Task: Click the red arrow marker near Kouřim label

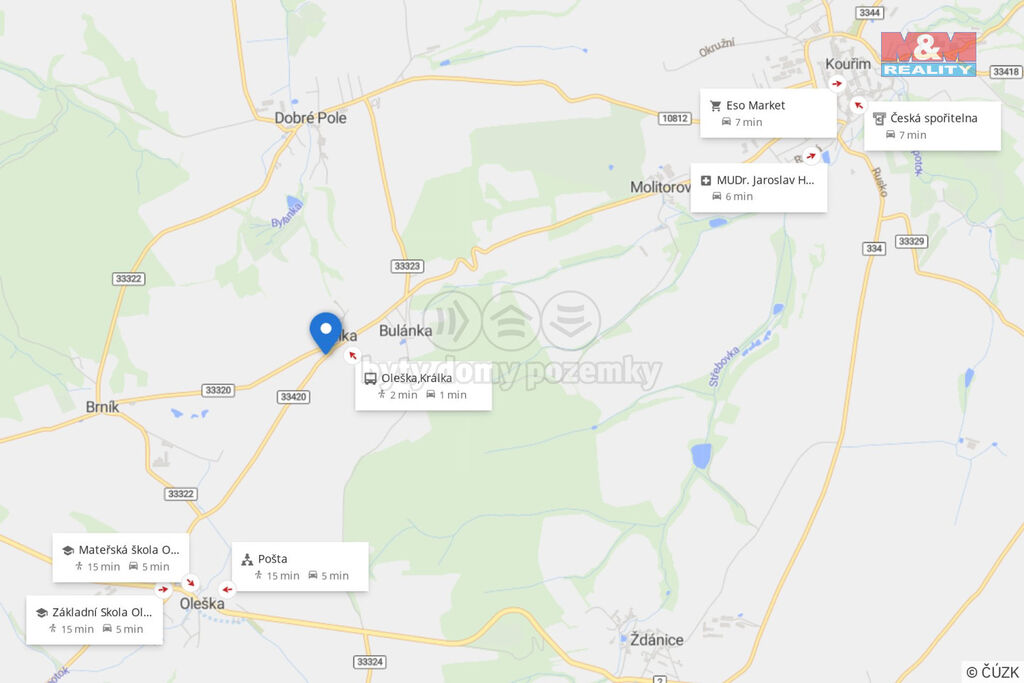Action: pyautogui.click(x=837, y=84)
